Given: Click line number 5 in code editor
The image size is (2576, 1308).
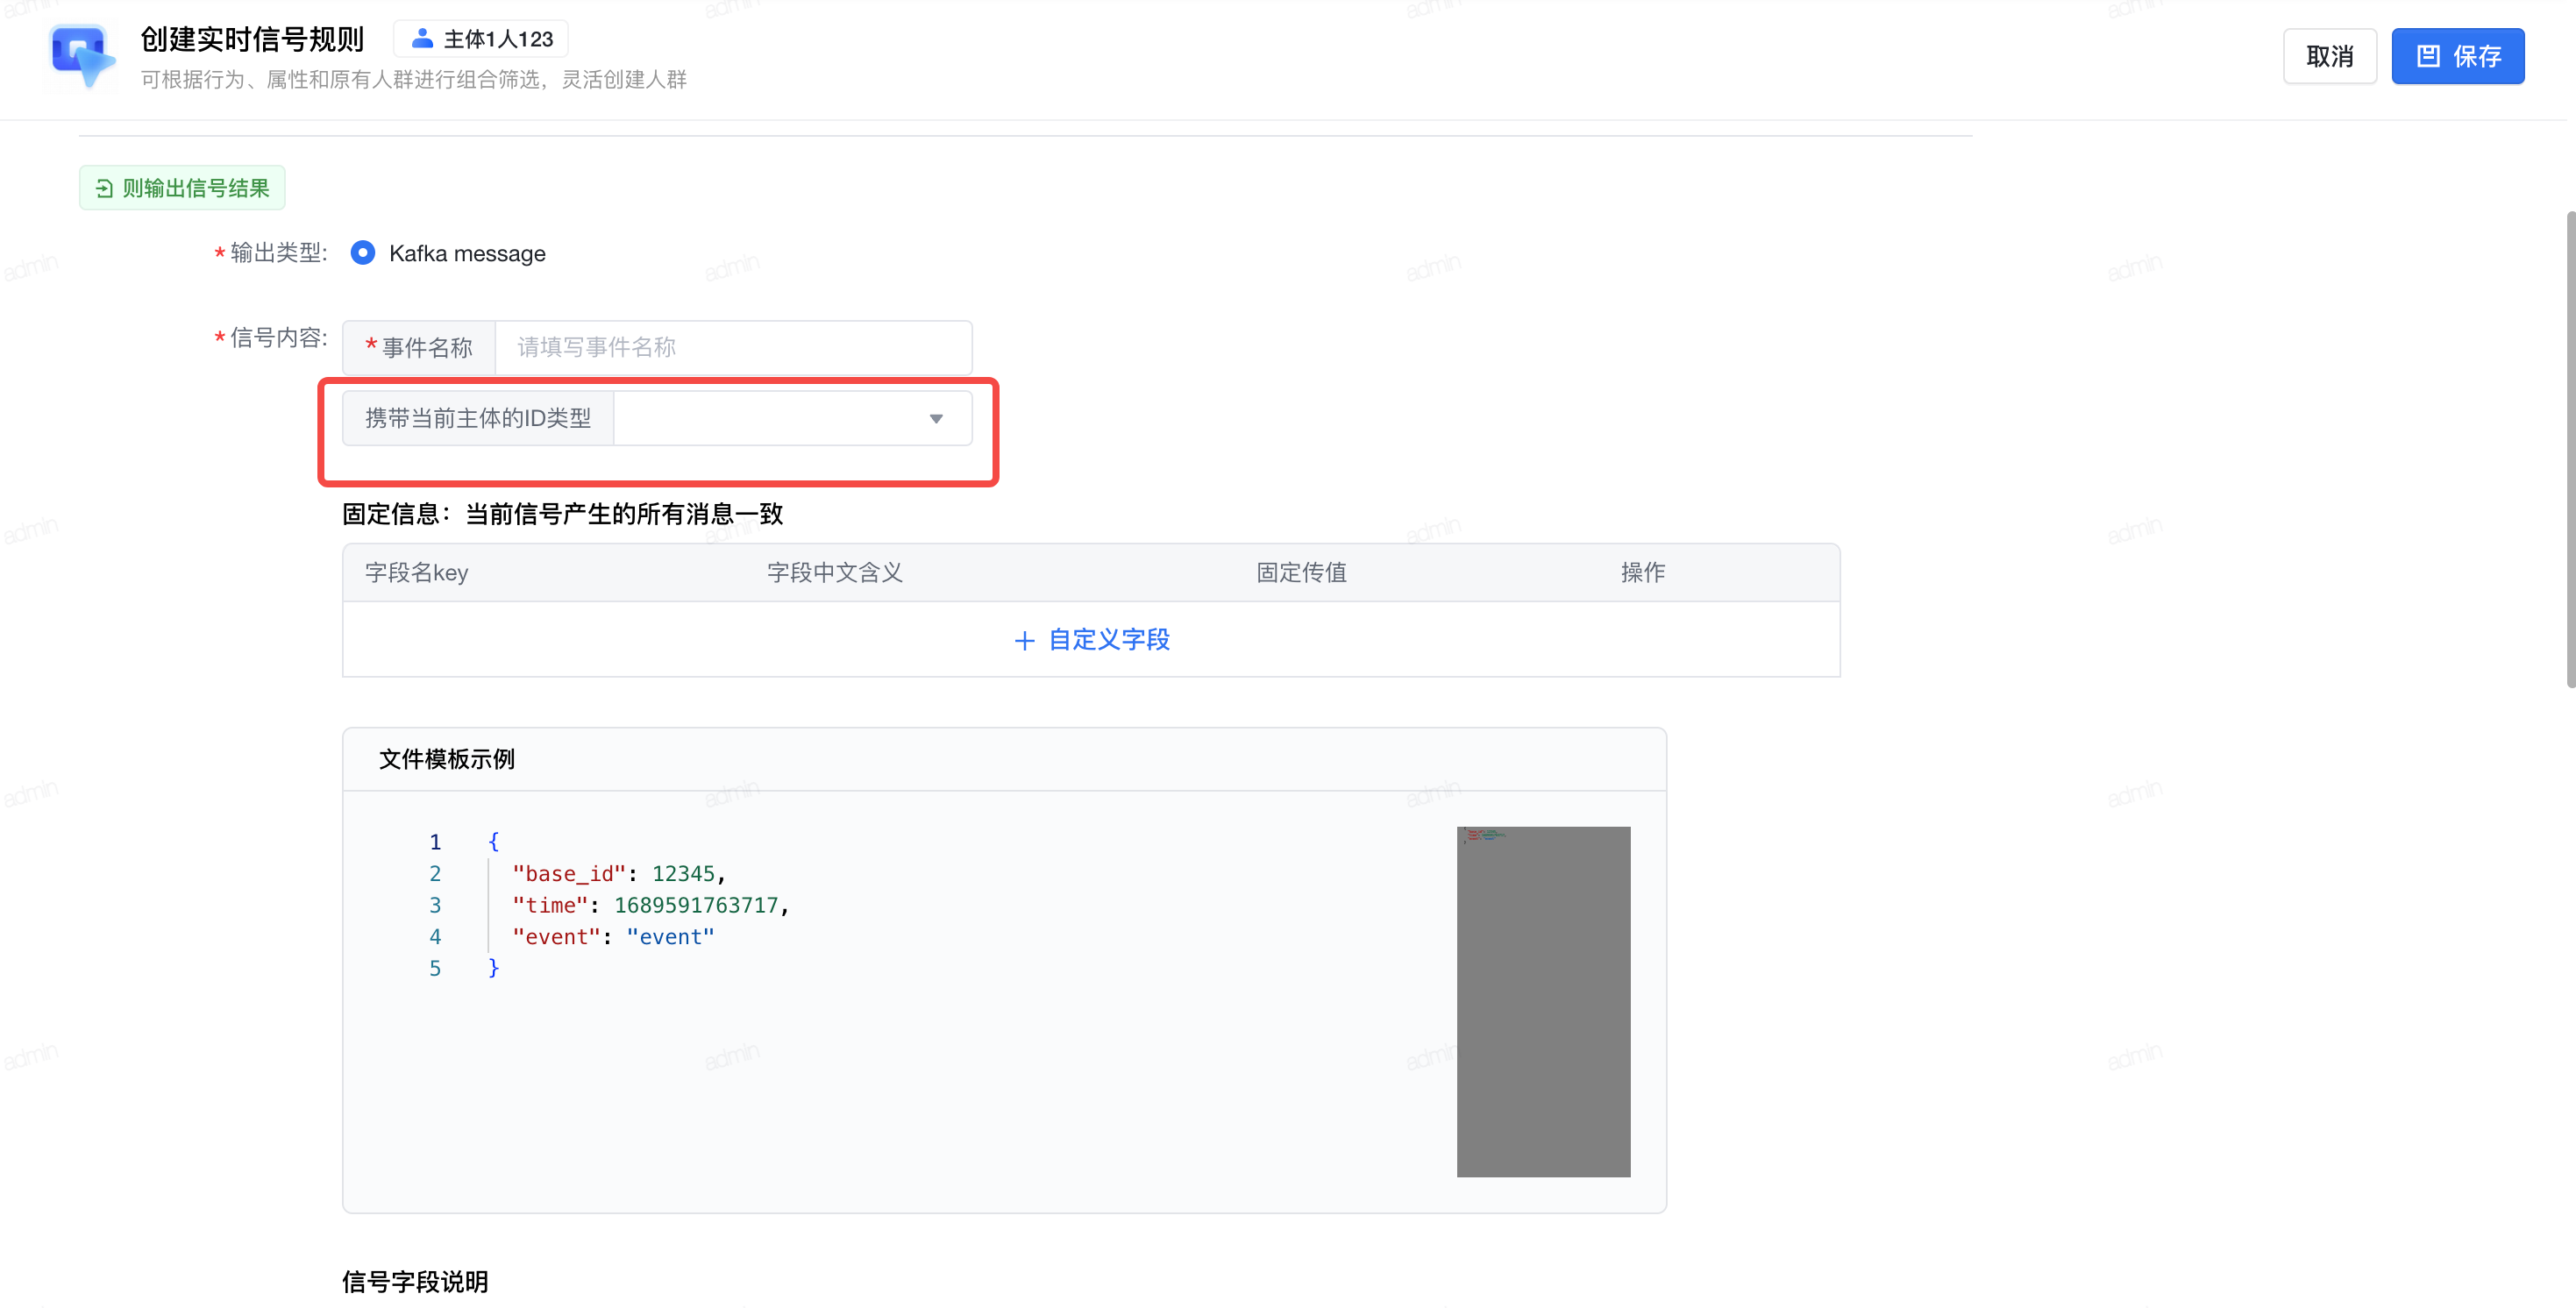Looking at the screenshot, I should point(435,969).
